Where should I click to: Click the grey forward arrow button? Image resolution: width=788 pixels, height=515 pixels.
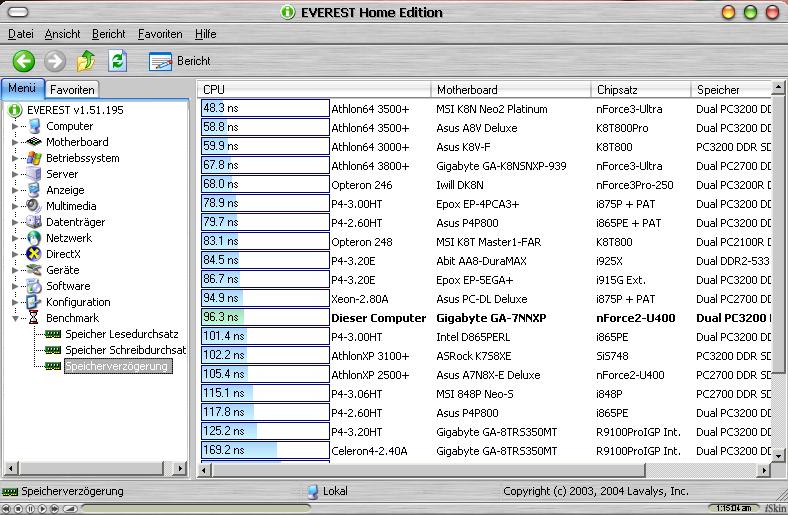(x=55, y=61)
